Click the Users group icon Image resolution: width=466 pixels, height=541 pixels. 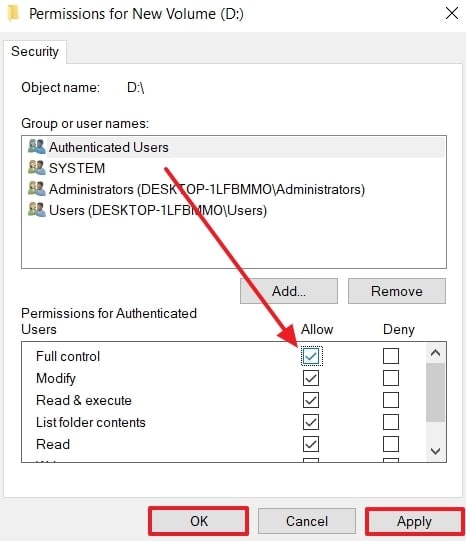37,210
